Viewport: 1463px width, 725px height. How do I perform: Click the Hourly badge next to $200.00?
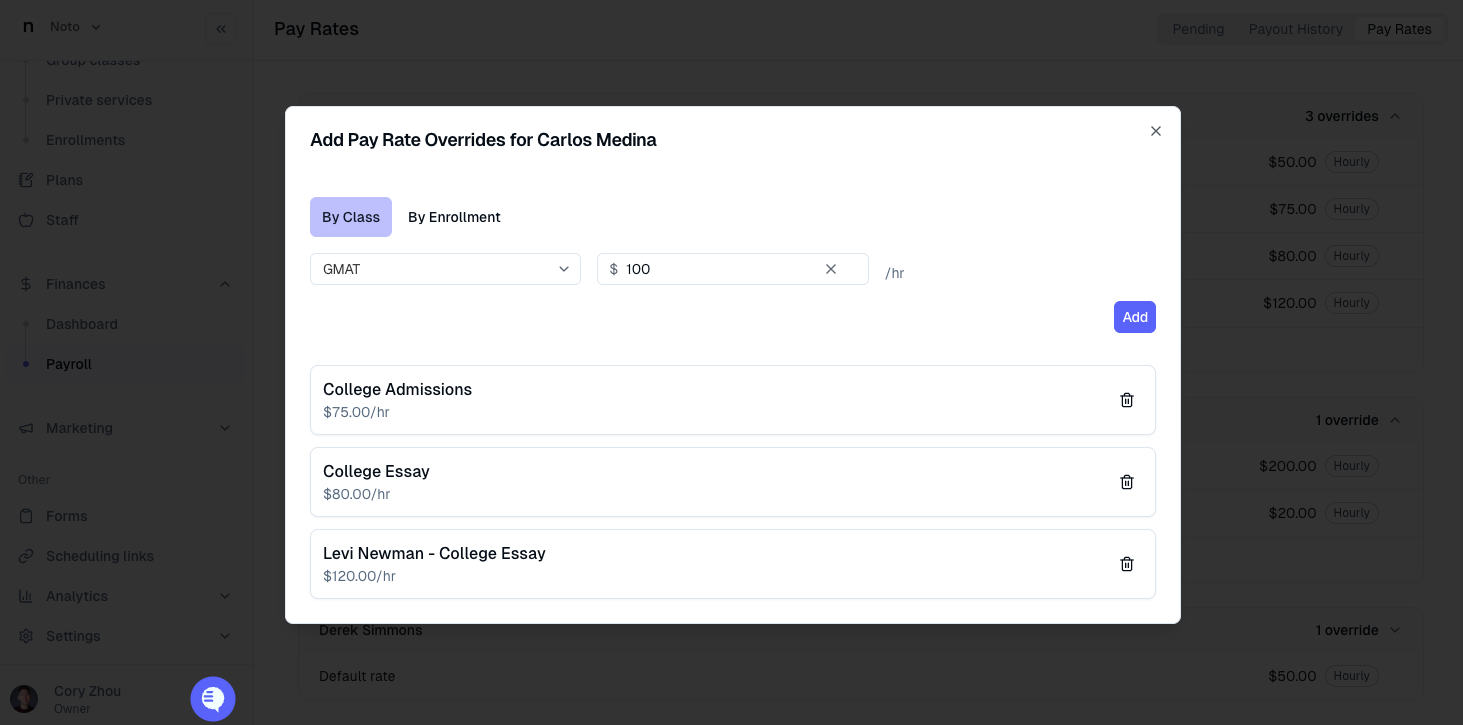[x=1352, y=466]
